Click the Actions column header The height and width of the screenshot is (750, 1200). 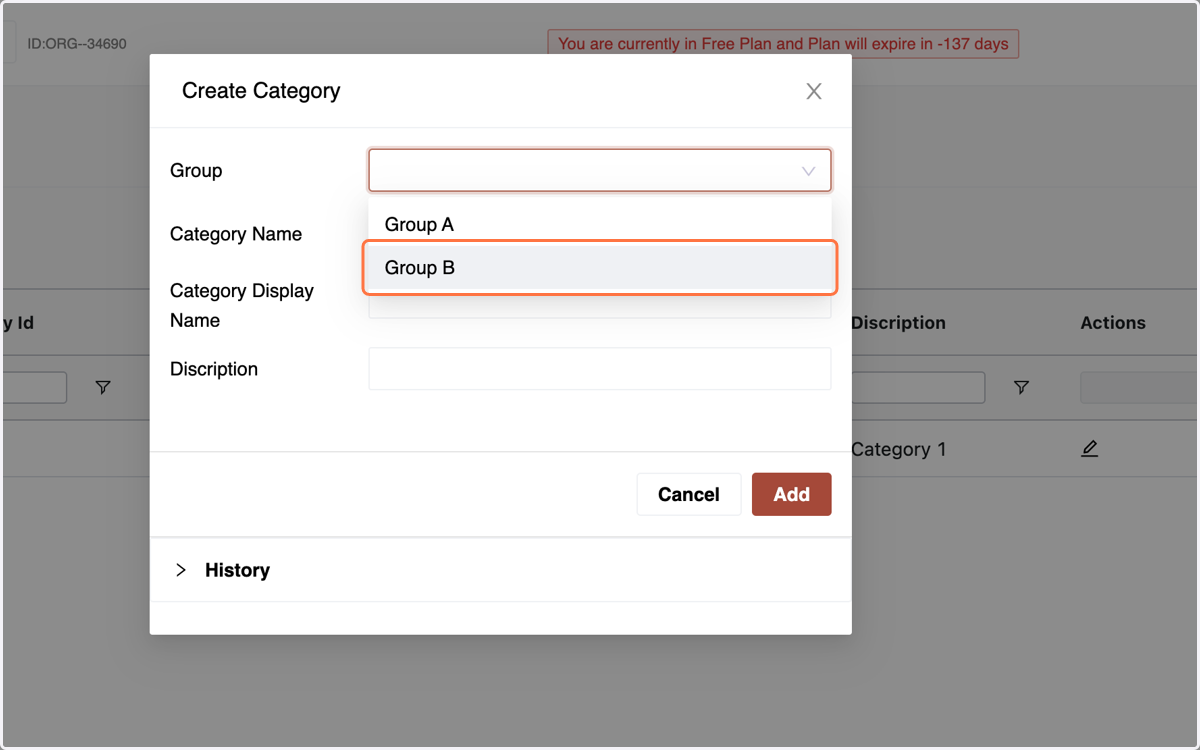1113,323
